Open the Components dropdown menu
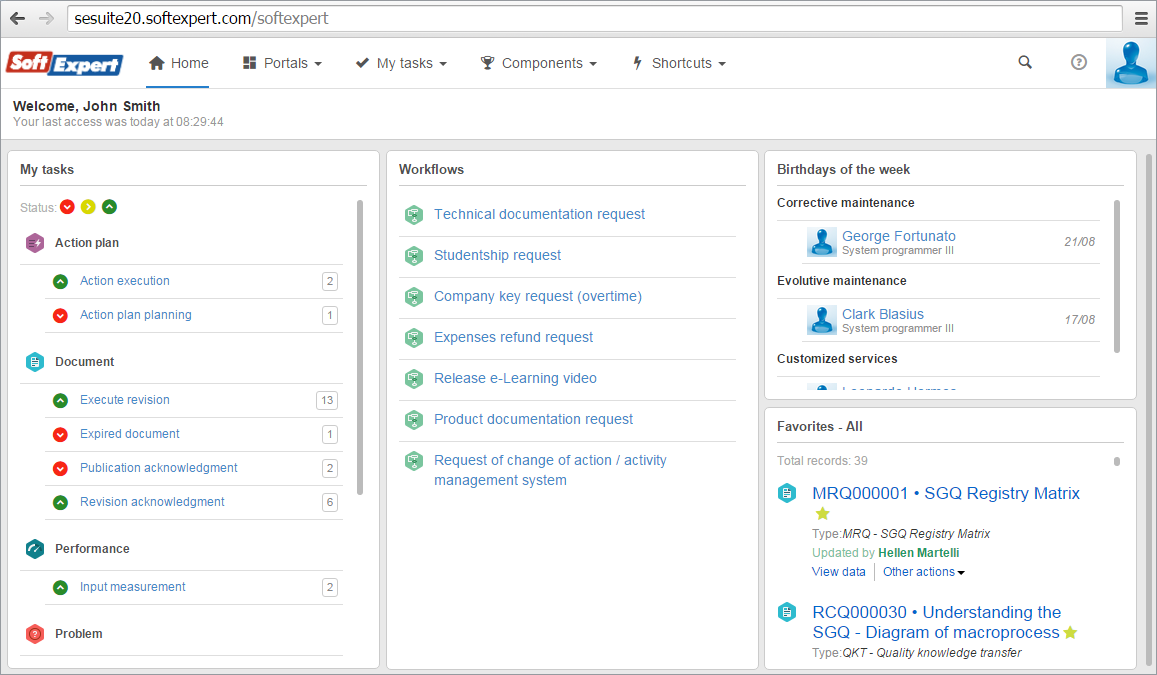 click(x=539, y=63)
